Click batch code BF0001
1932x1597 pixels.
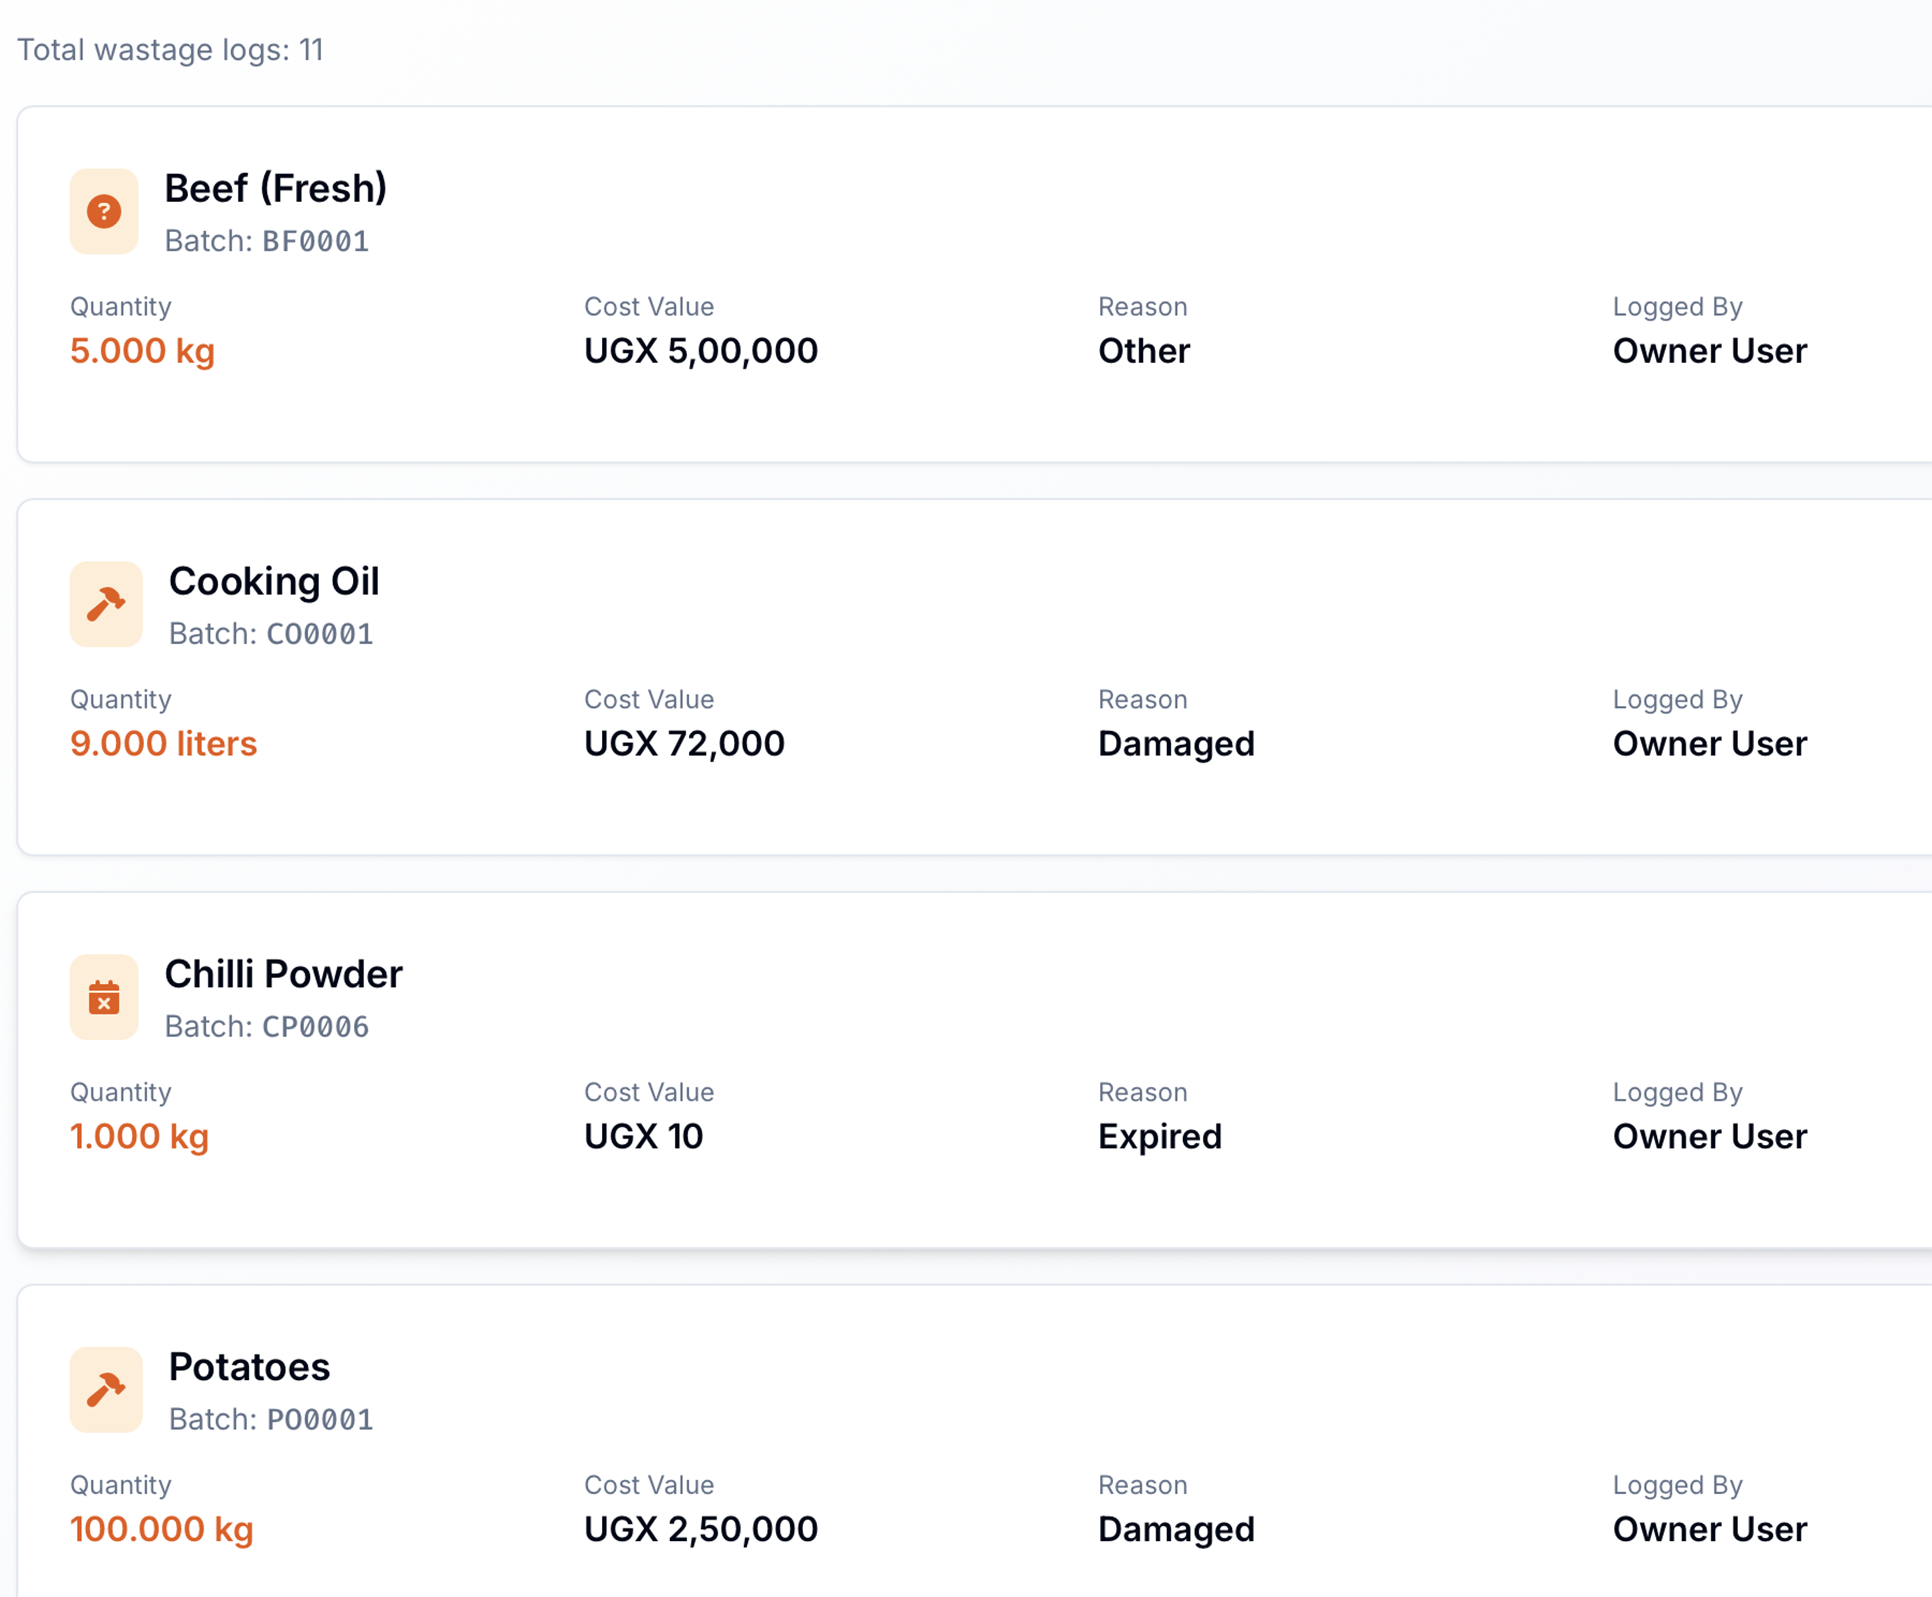coord(315,241)
